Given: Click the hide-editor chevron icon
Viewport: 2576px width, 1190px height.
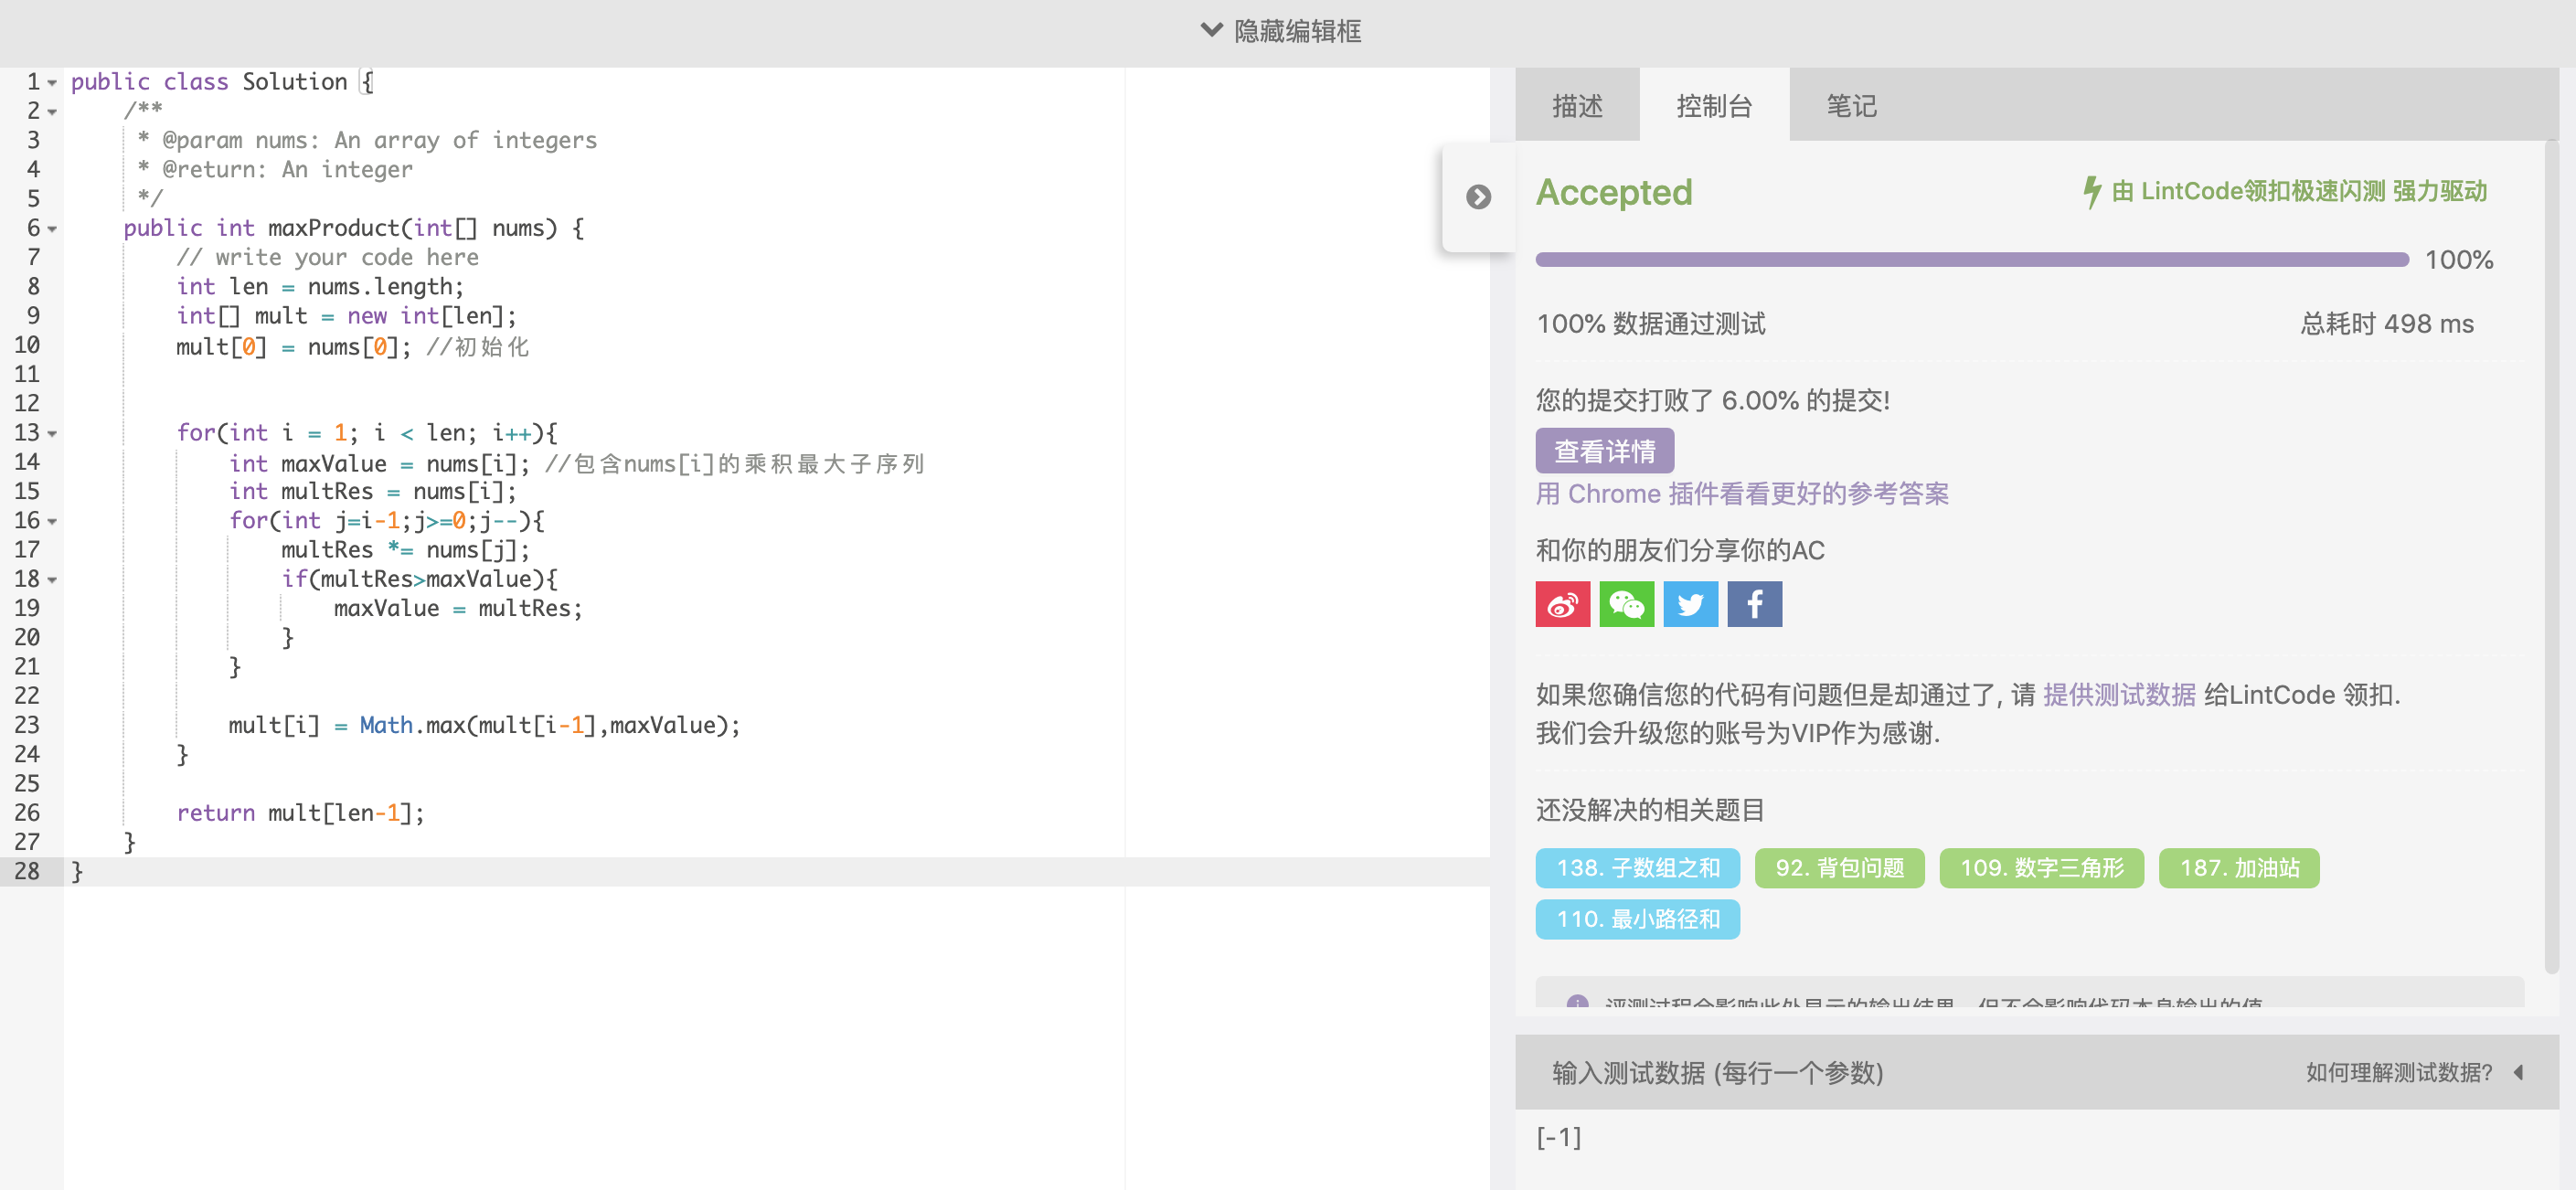Looking at the screenshot, I should pos(1211,30).
